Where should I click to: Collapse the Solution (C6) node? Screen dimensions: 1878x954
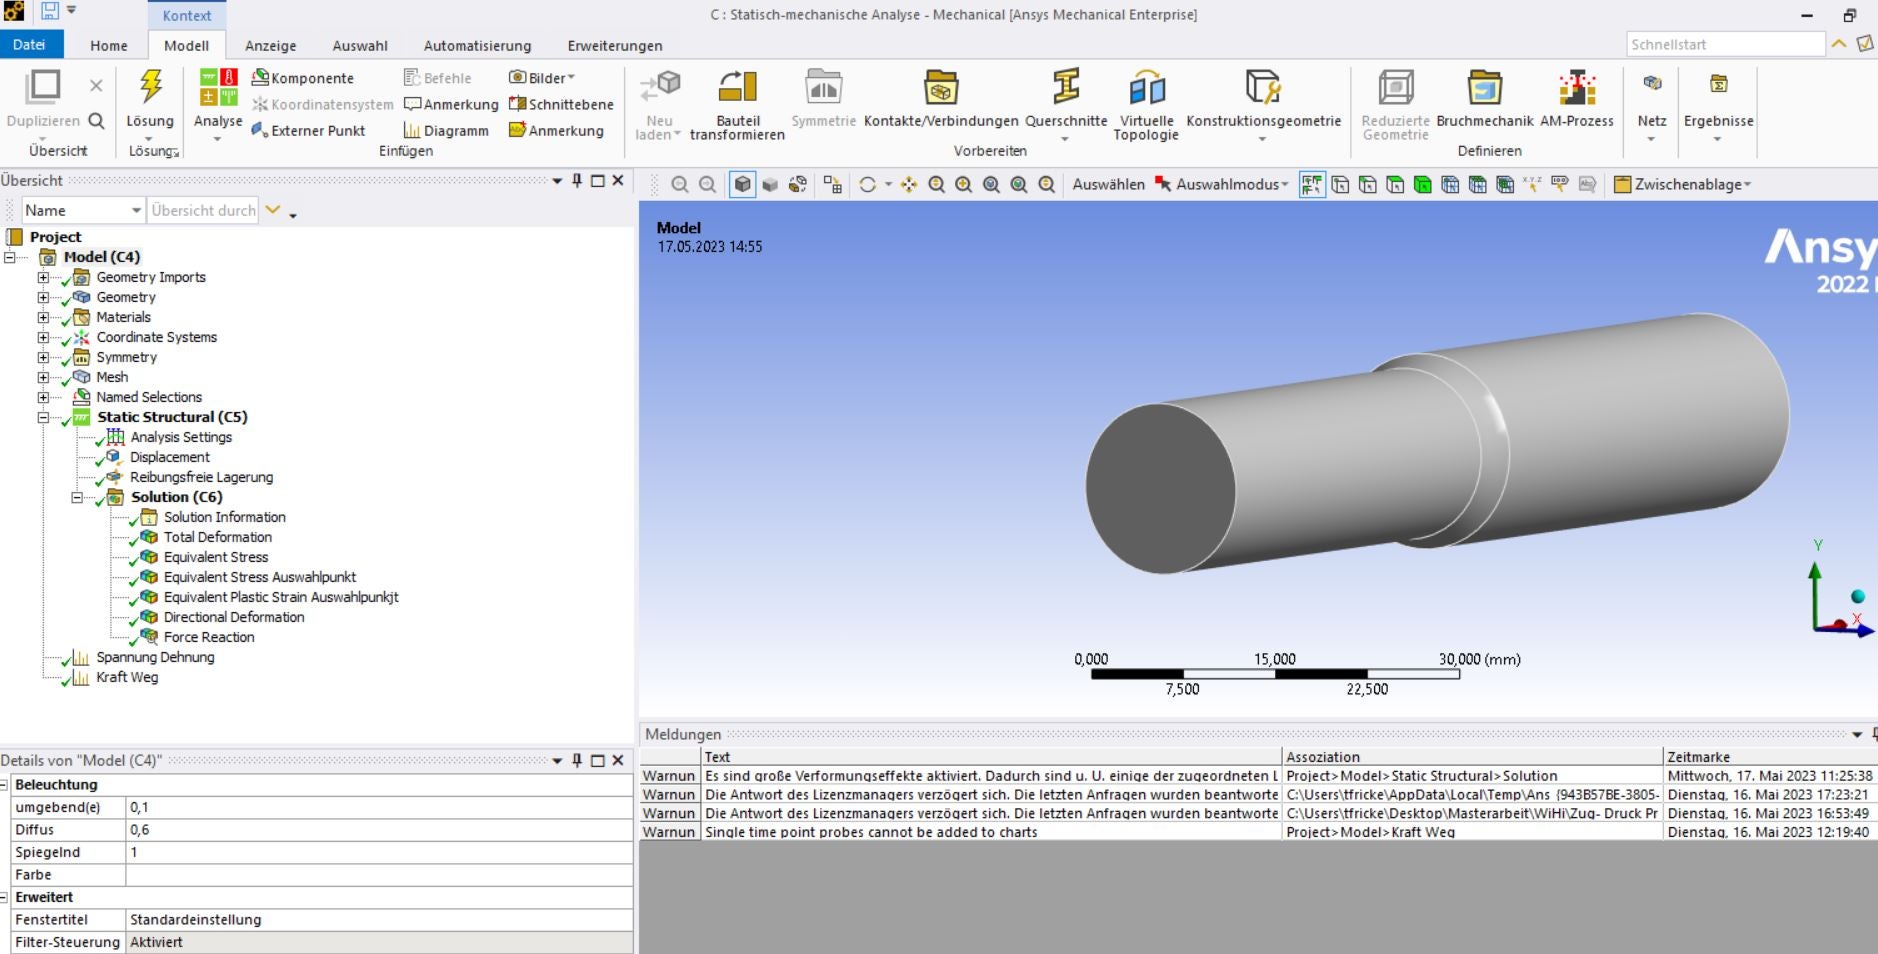(77, 497)
